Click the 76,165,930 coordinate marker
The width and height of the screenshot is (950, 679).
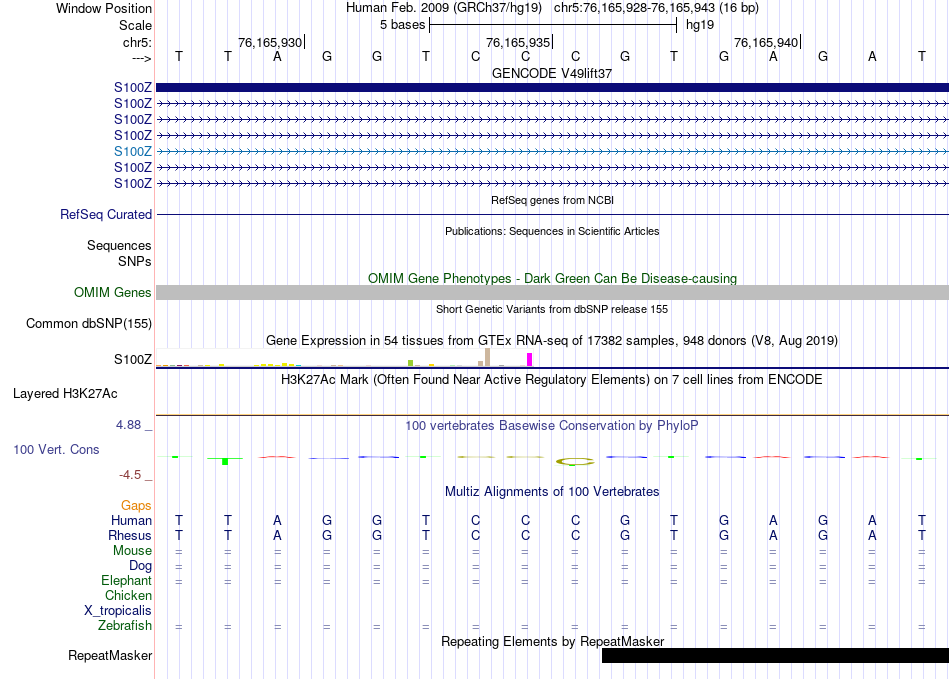coord(271,42)
